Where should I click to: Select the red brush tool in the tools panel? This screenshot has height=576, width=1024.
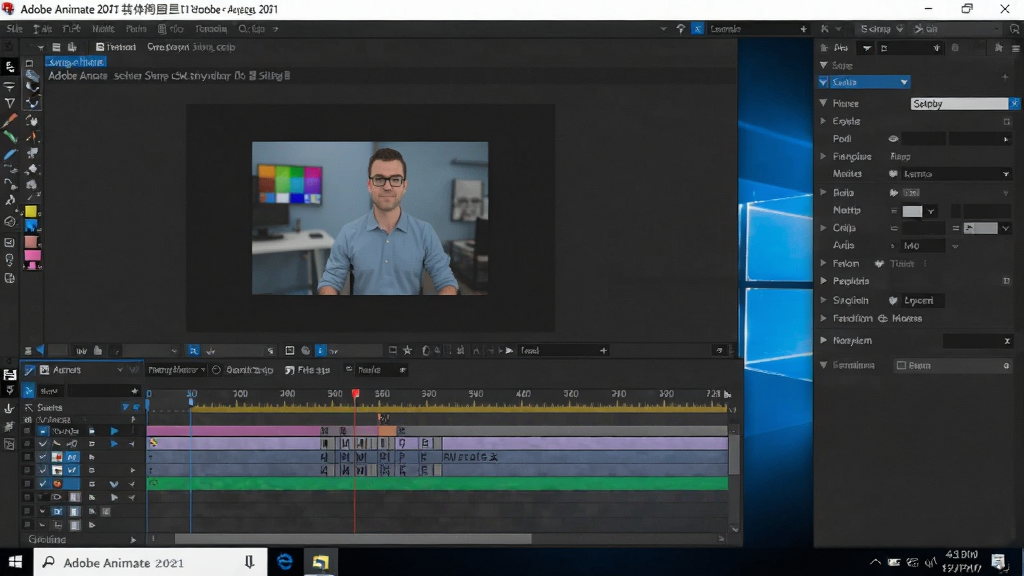pos(9,121)
